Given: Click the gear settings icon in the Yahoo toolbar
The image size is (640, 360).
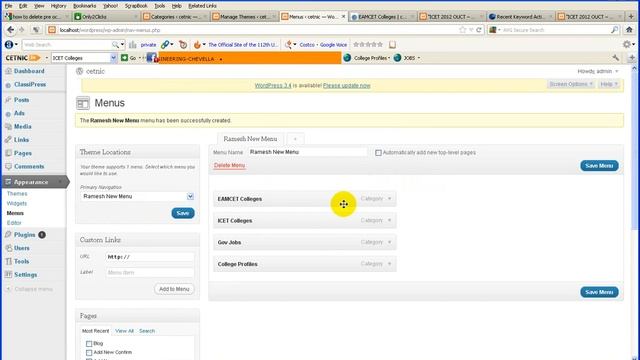Looking at the screenshot, I should pos(627,44).
